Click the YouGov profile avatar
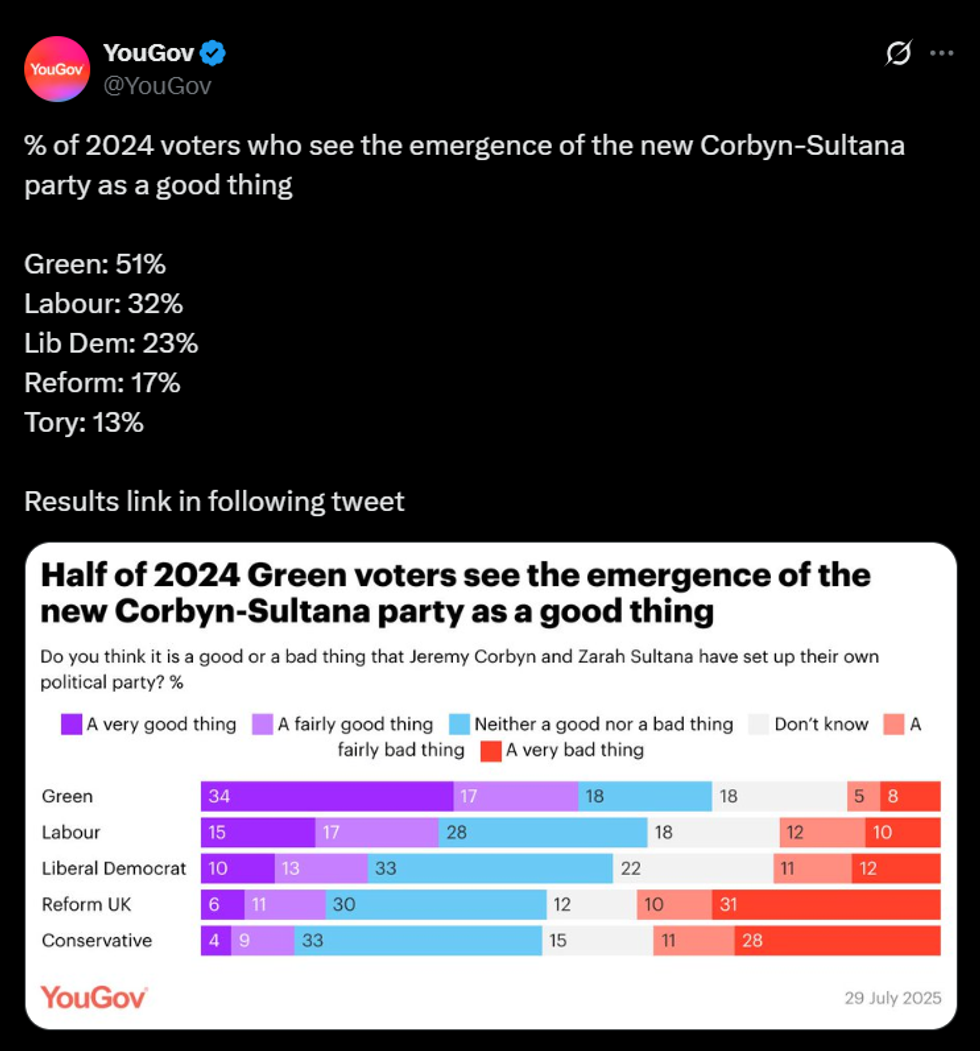The image size is (980, 1051). pyautogui.click(x=57, y=70)
